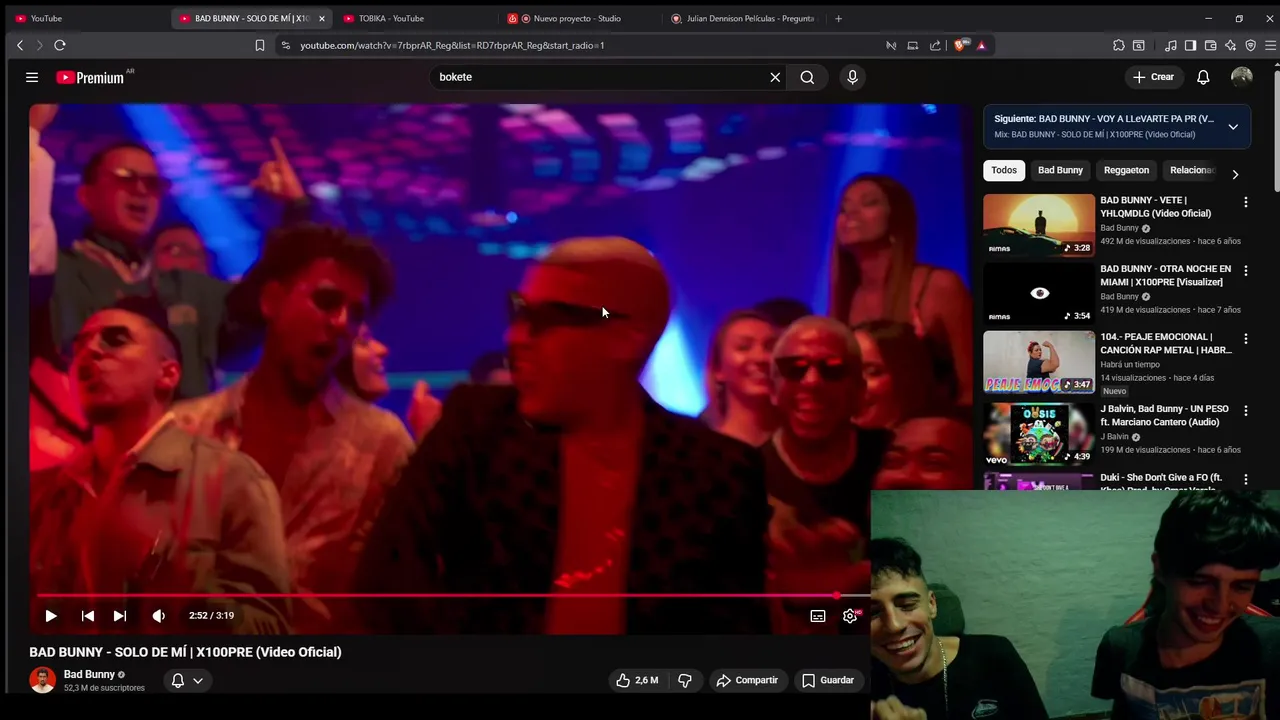
Task: Open the Bad Bunny channel avatar
Action: (x=42, y=680)
